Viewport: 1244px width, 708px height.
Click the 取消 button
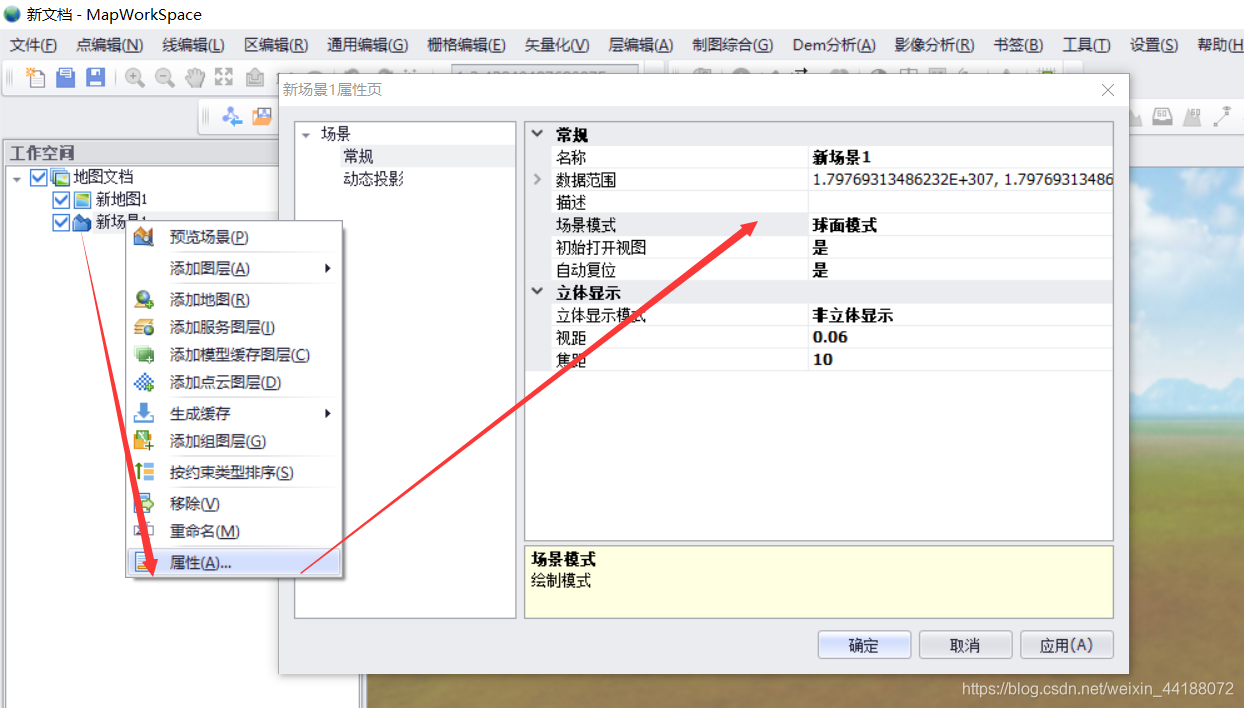(965, 645)
